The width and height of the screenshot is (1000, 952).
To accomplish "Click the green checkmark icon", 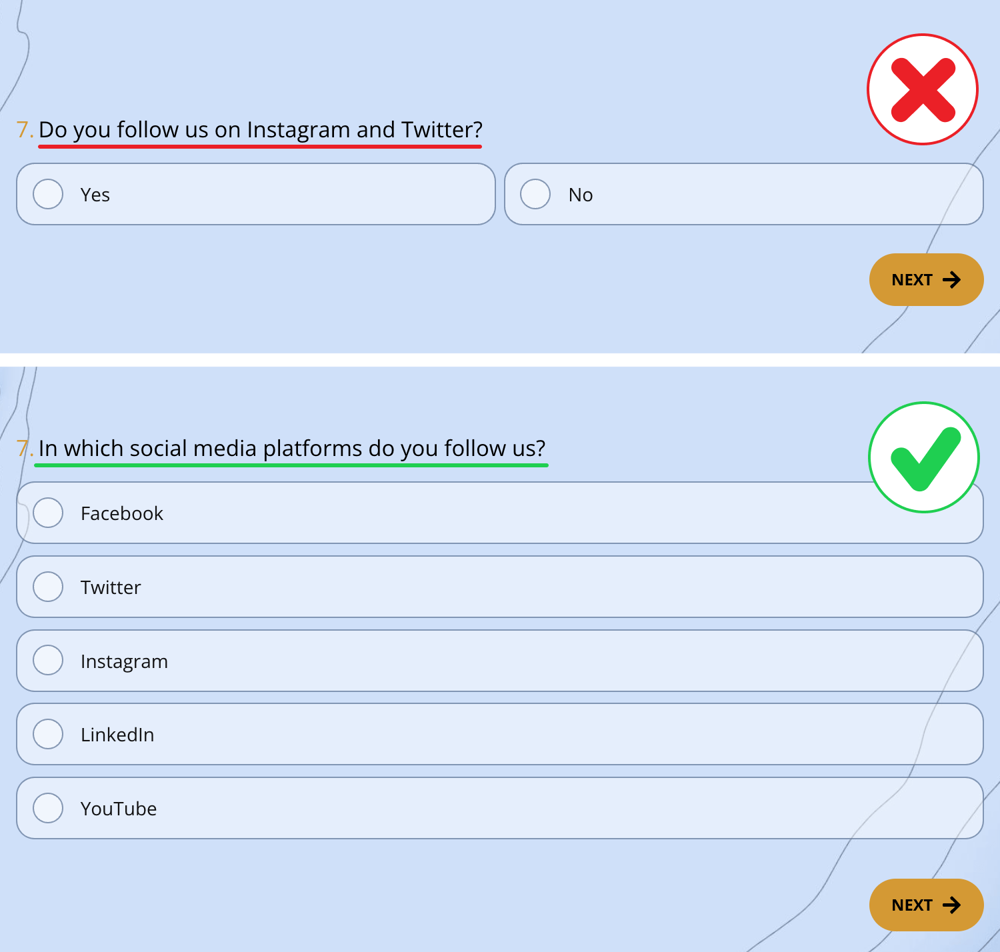I will [922, 458].
